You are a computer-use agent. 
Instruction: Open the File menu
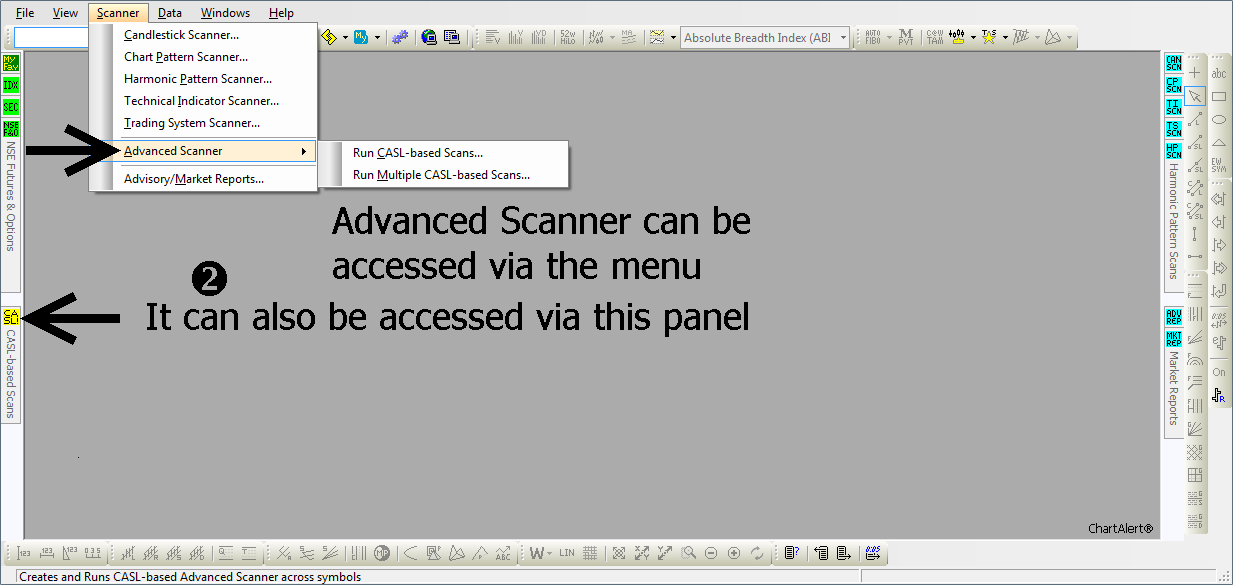(25, 13)
